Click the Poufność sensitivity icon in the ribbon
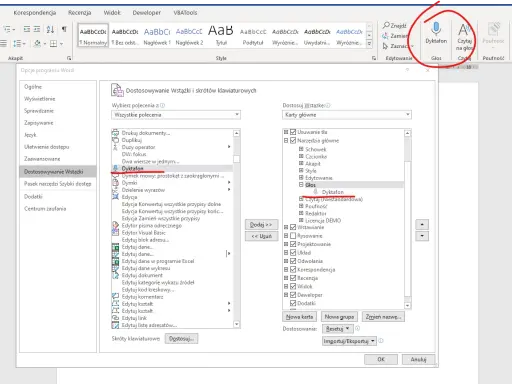The image size is (512, 384). tap(493, 29)
